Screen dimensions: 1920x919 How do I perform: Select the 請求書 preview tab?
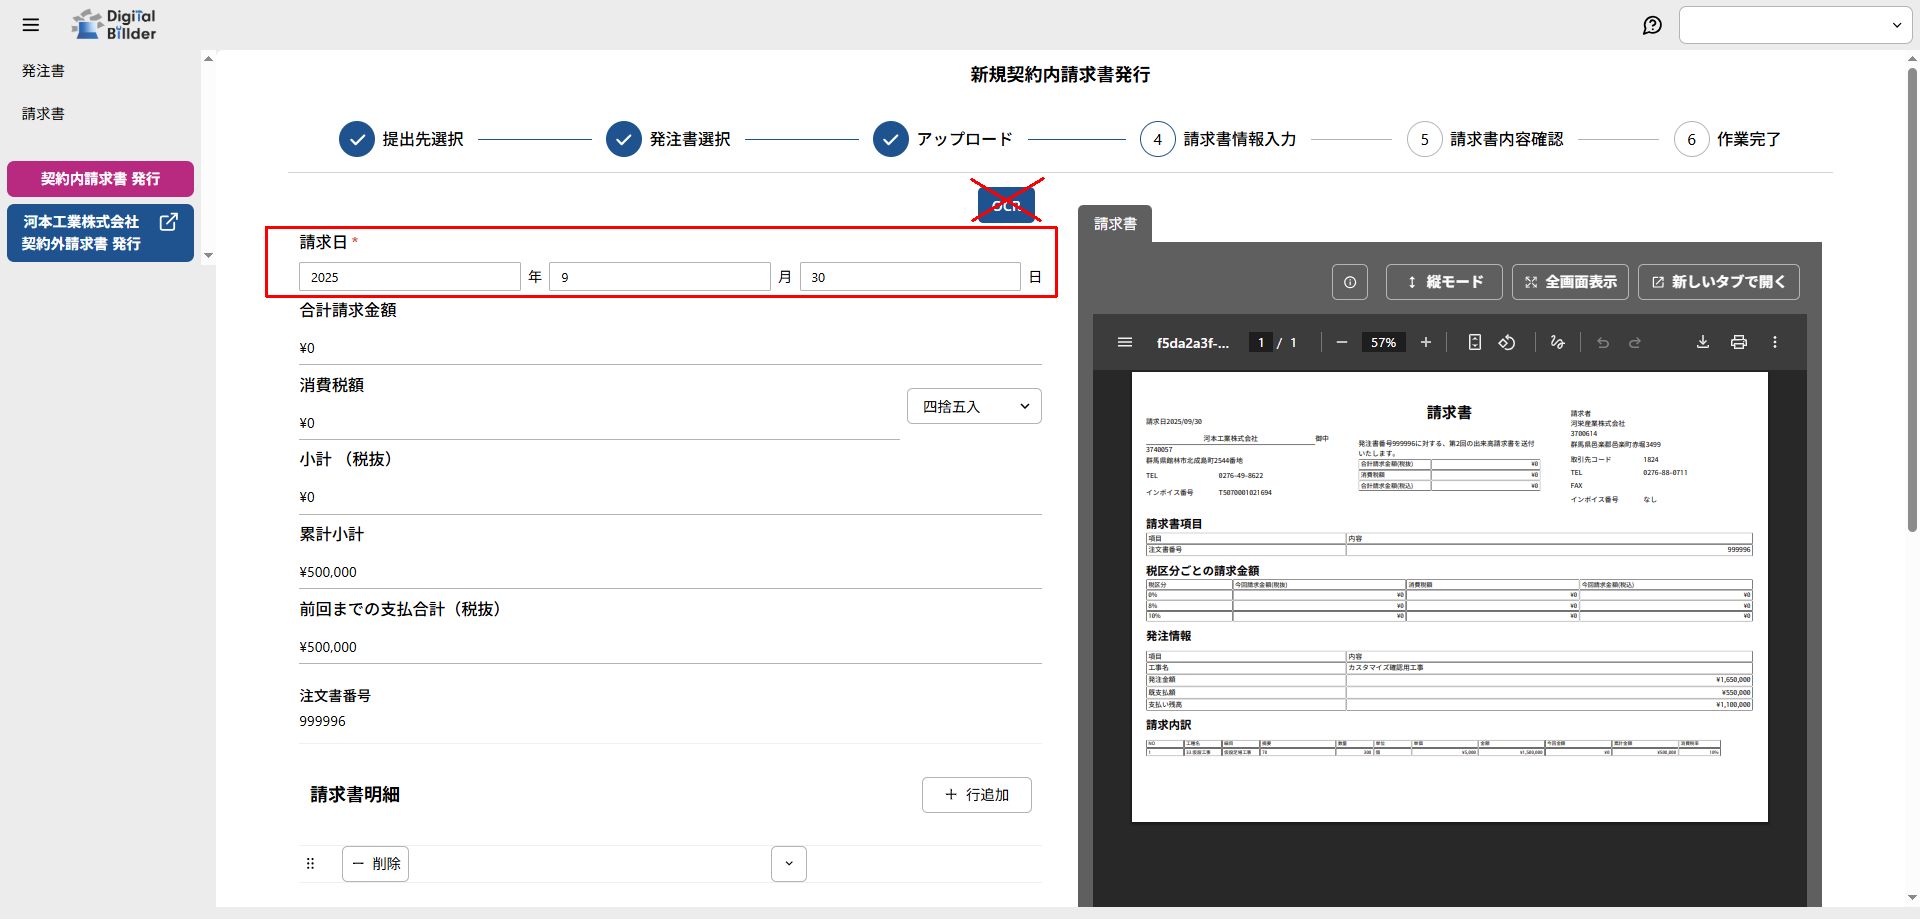coord(1115,224)
